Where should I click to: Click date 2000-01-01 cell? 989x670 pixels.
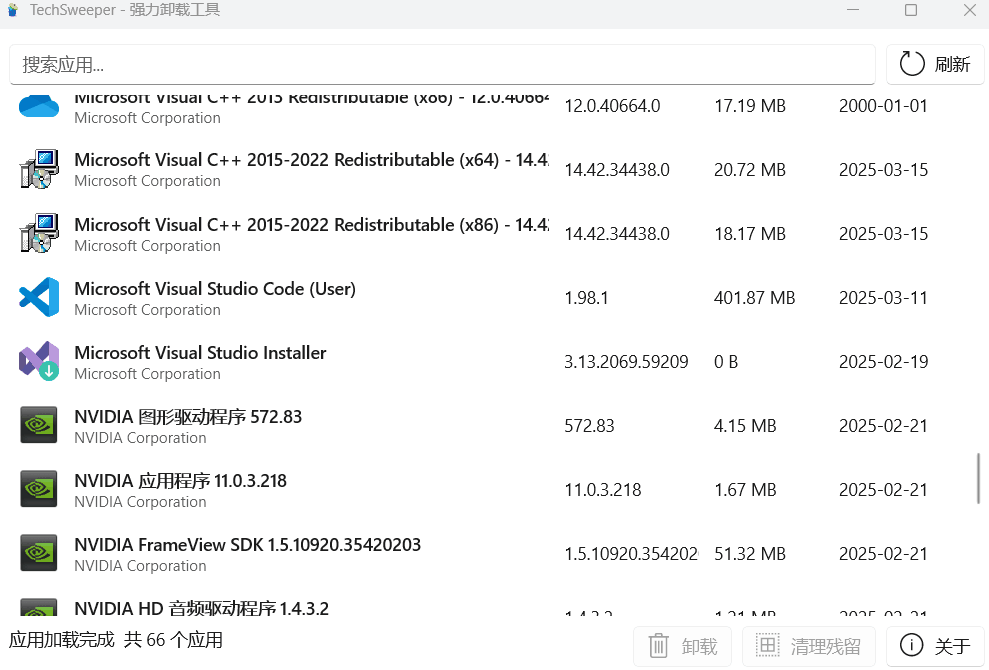(883, 106)
